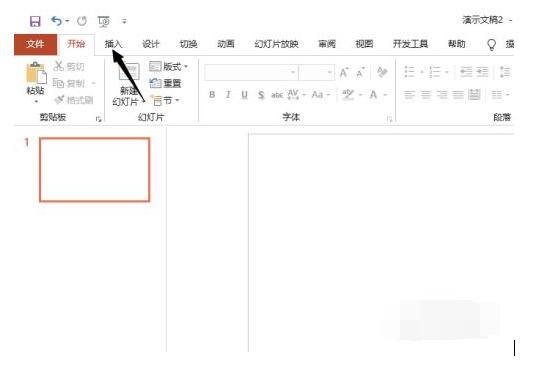Open the 设计 tab
The image size is (538, 374).
pyautogui.click(x=151, y=44)
